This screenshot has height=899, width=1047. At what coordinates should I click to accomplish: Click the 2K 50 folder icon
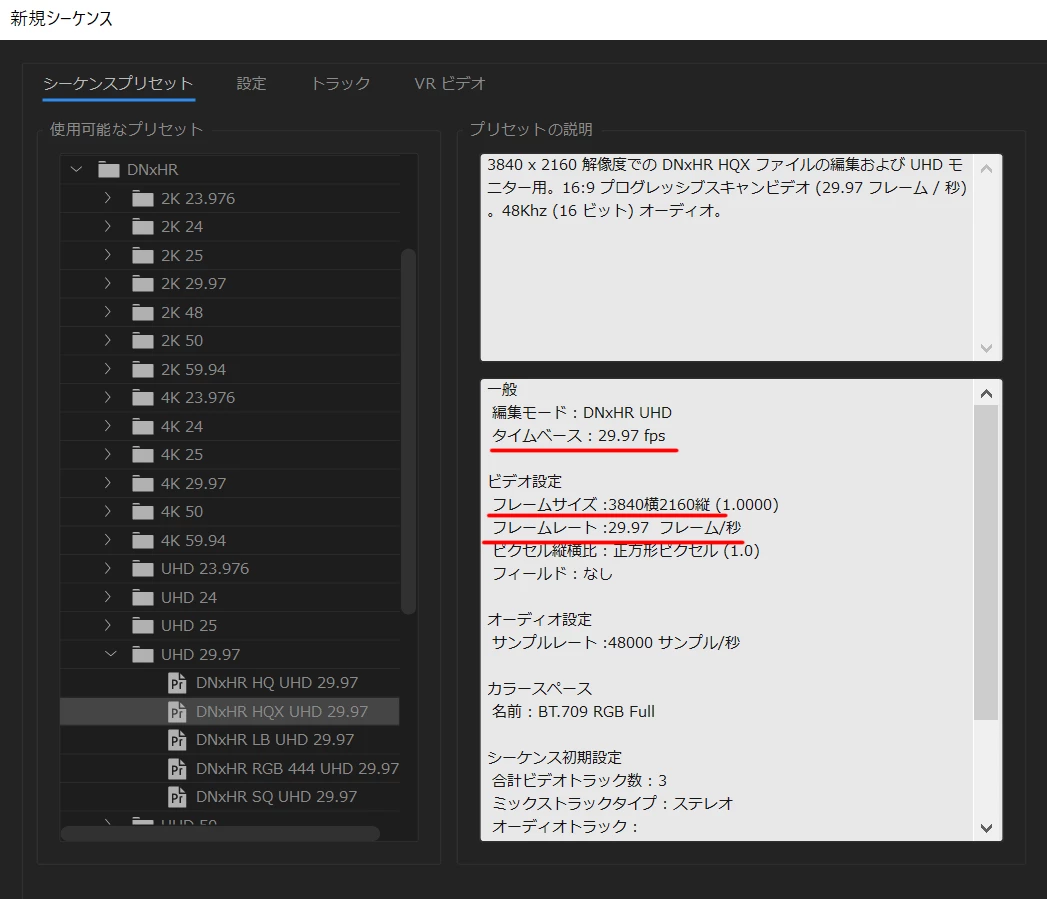[143, 341]
